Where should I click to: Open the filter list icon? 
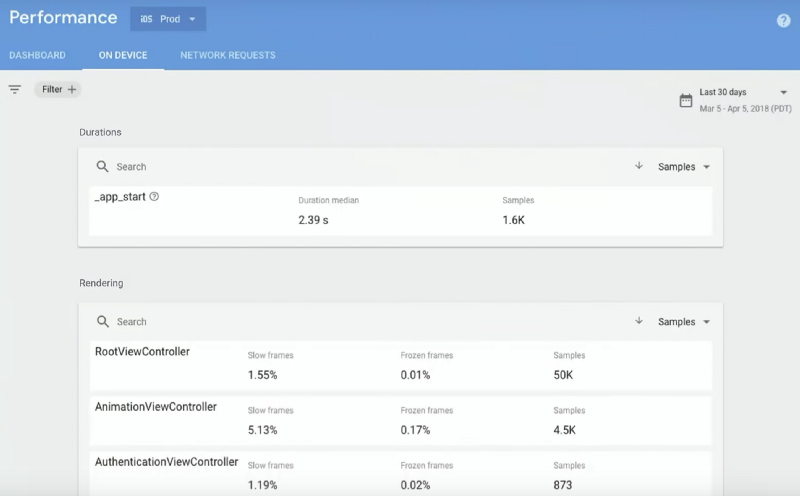click(x=15, y=90)
